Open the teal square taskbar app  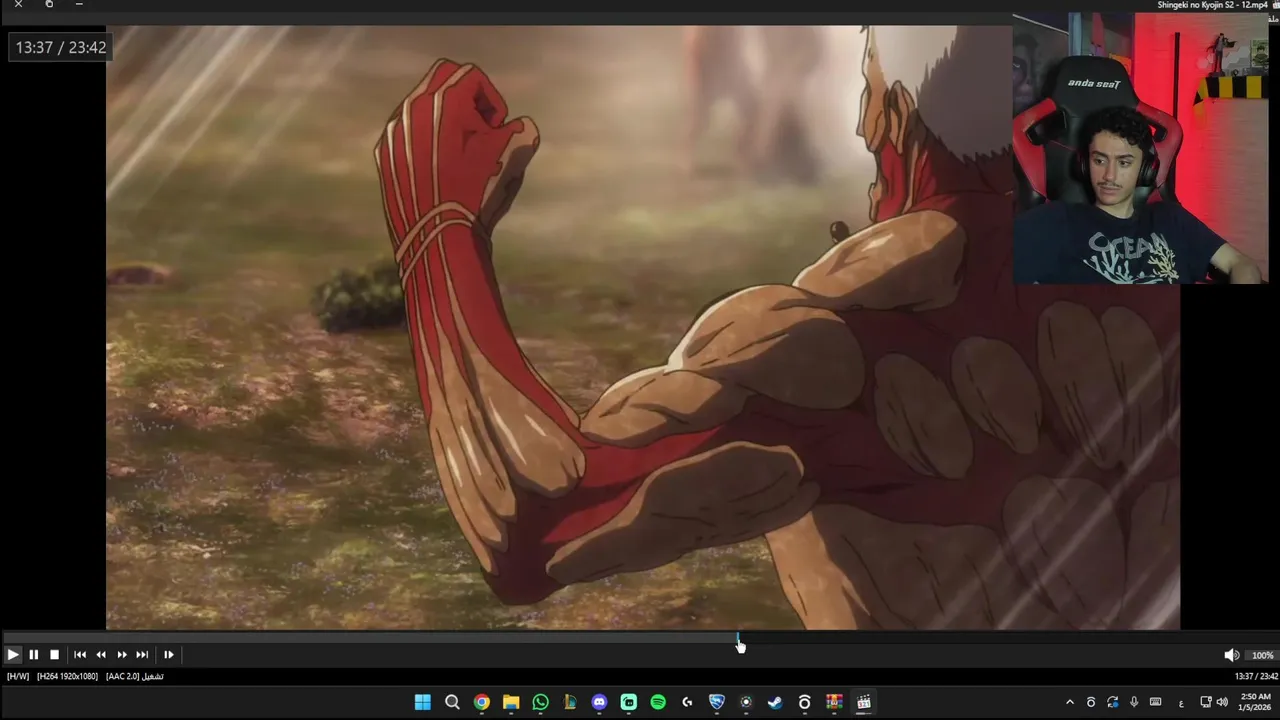point(628,702)
